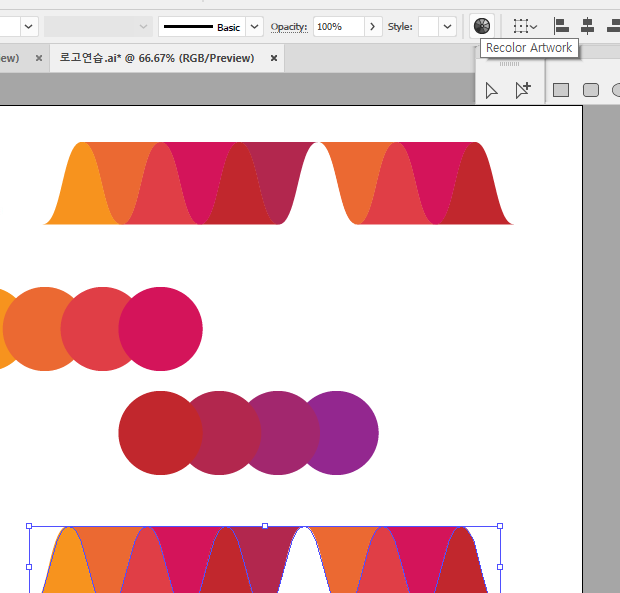The image size is (620, 593).
Task: Click the top-left selection bounding handle
Action: pos(29,526)
